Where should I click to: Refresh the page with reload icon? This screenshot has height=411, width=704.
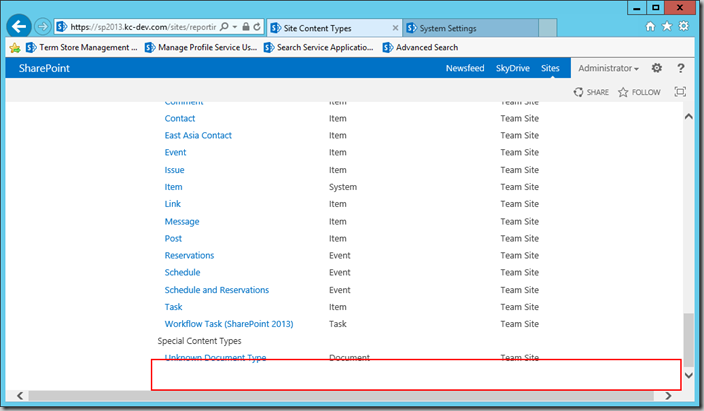pyautogui.click(x=257, y=27)
